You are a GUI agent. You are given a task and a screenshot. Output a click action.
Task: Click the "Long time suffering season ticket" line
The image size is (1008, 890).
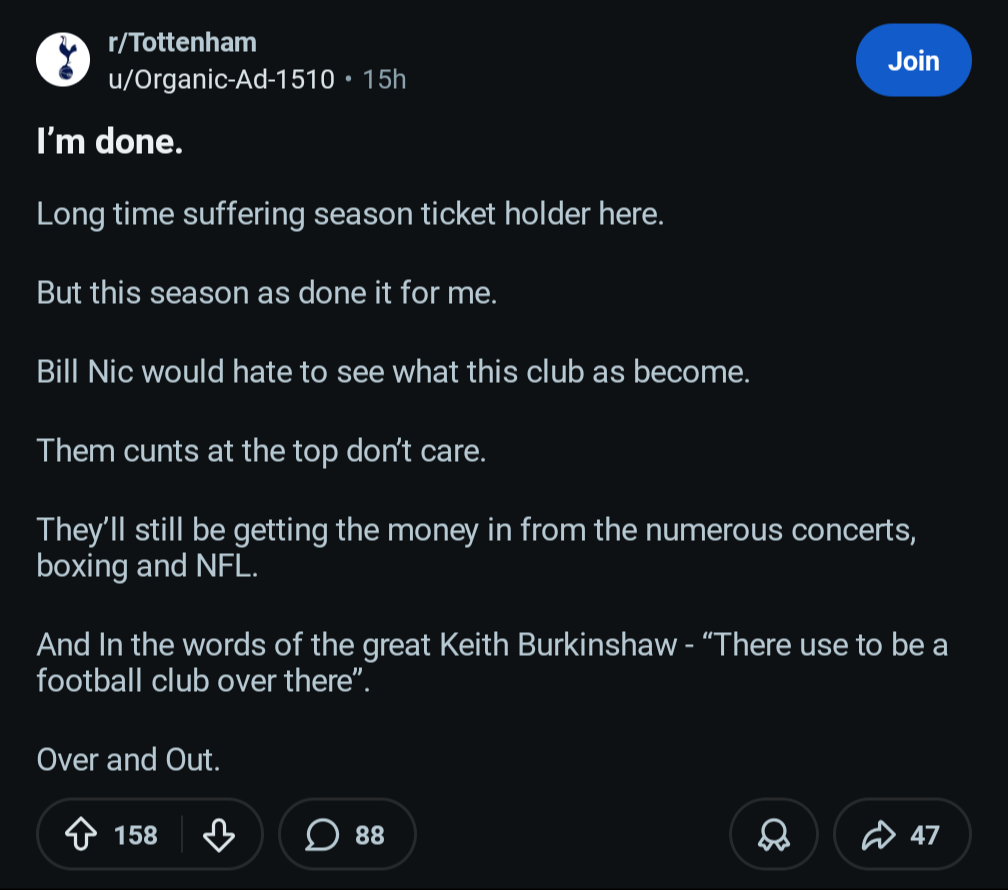pos(350,214)
